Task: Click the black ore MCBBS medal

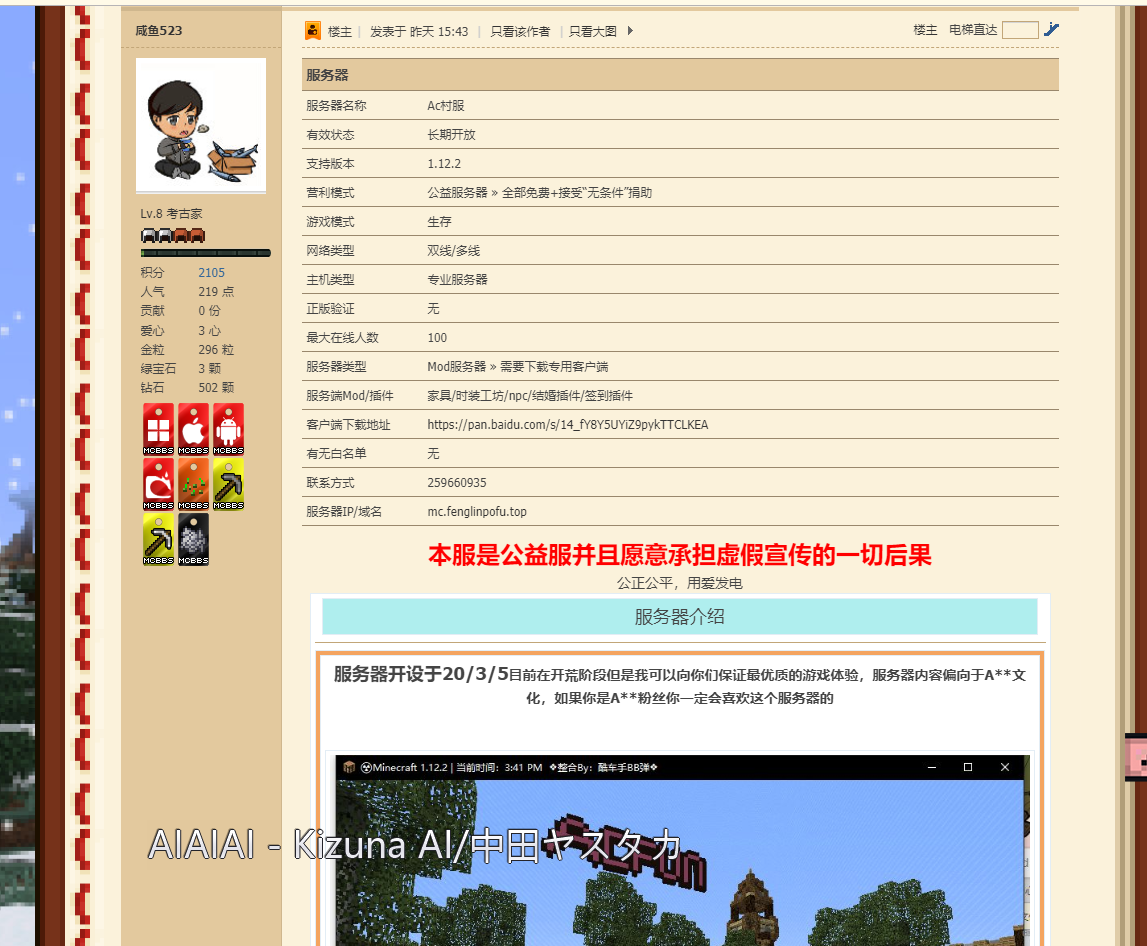Action: [193, 538]
